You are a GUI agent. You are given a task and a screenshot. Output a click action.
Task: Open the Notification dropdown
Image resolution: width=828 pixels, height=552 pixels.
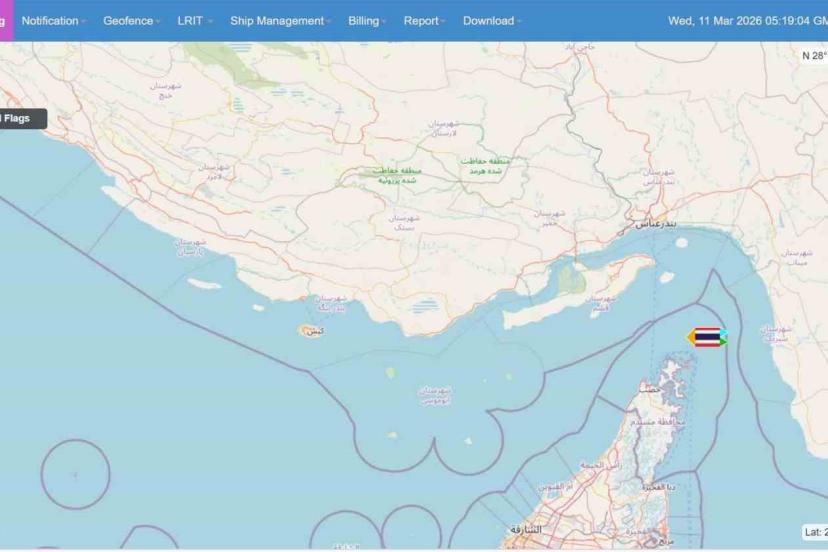[x=54, y=20]
